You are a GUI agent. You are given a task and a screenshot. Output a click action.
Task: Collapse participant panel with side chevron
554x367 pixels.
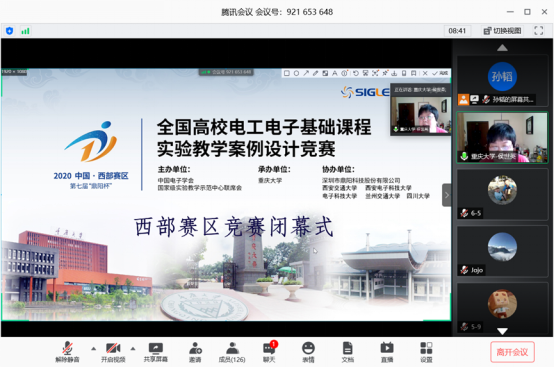point(447,195)
